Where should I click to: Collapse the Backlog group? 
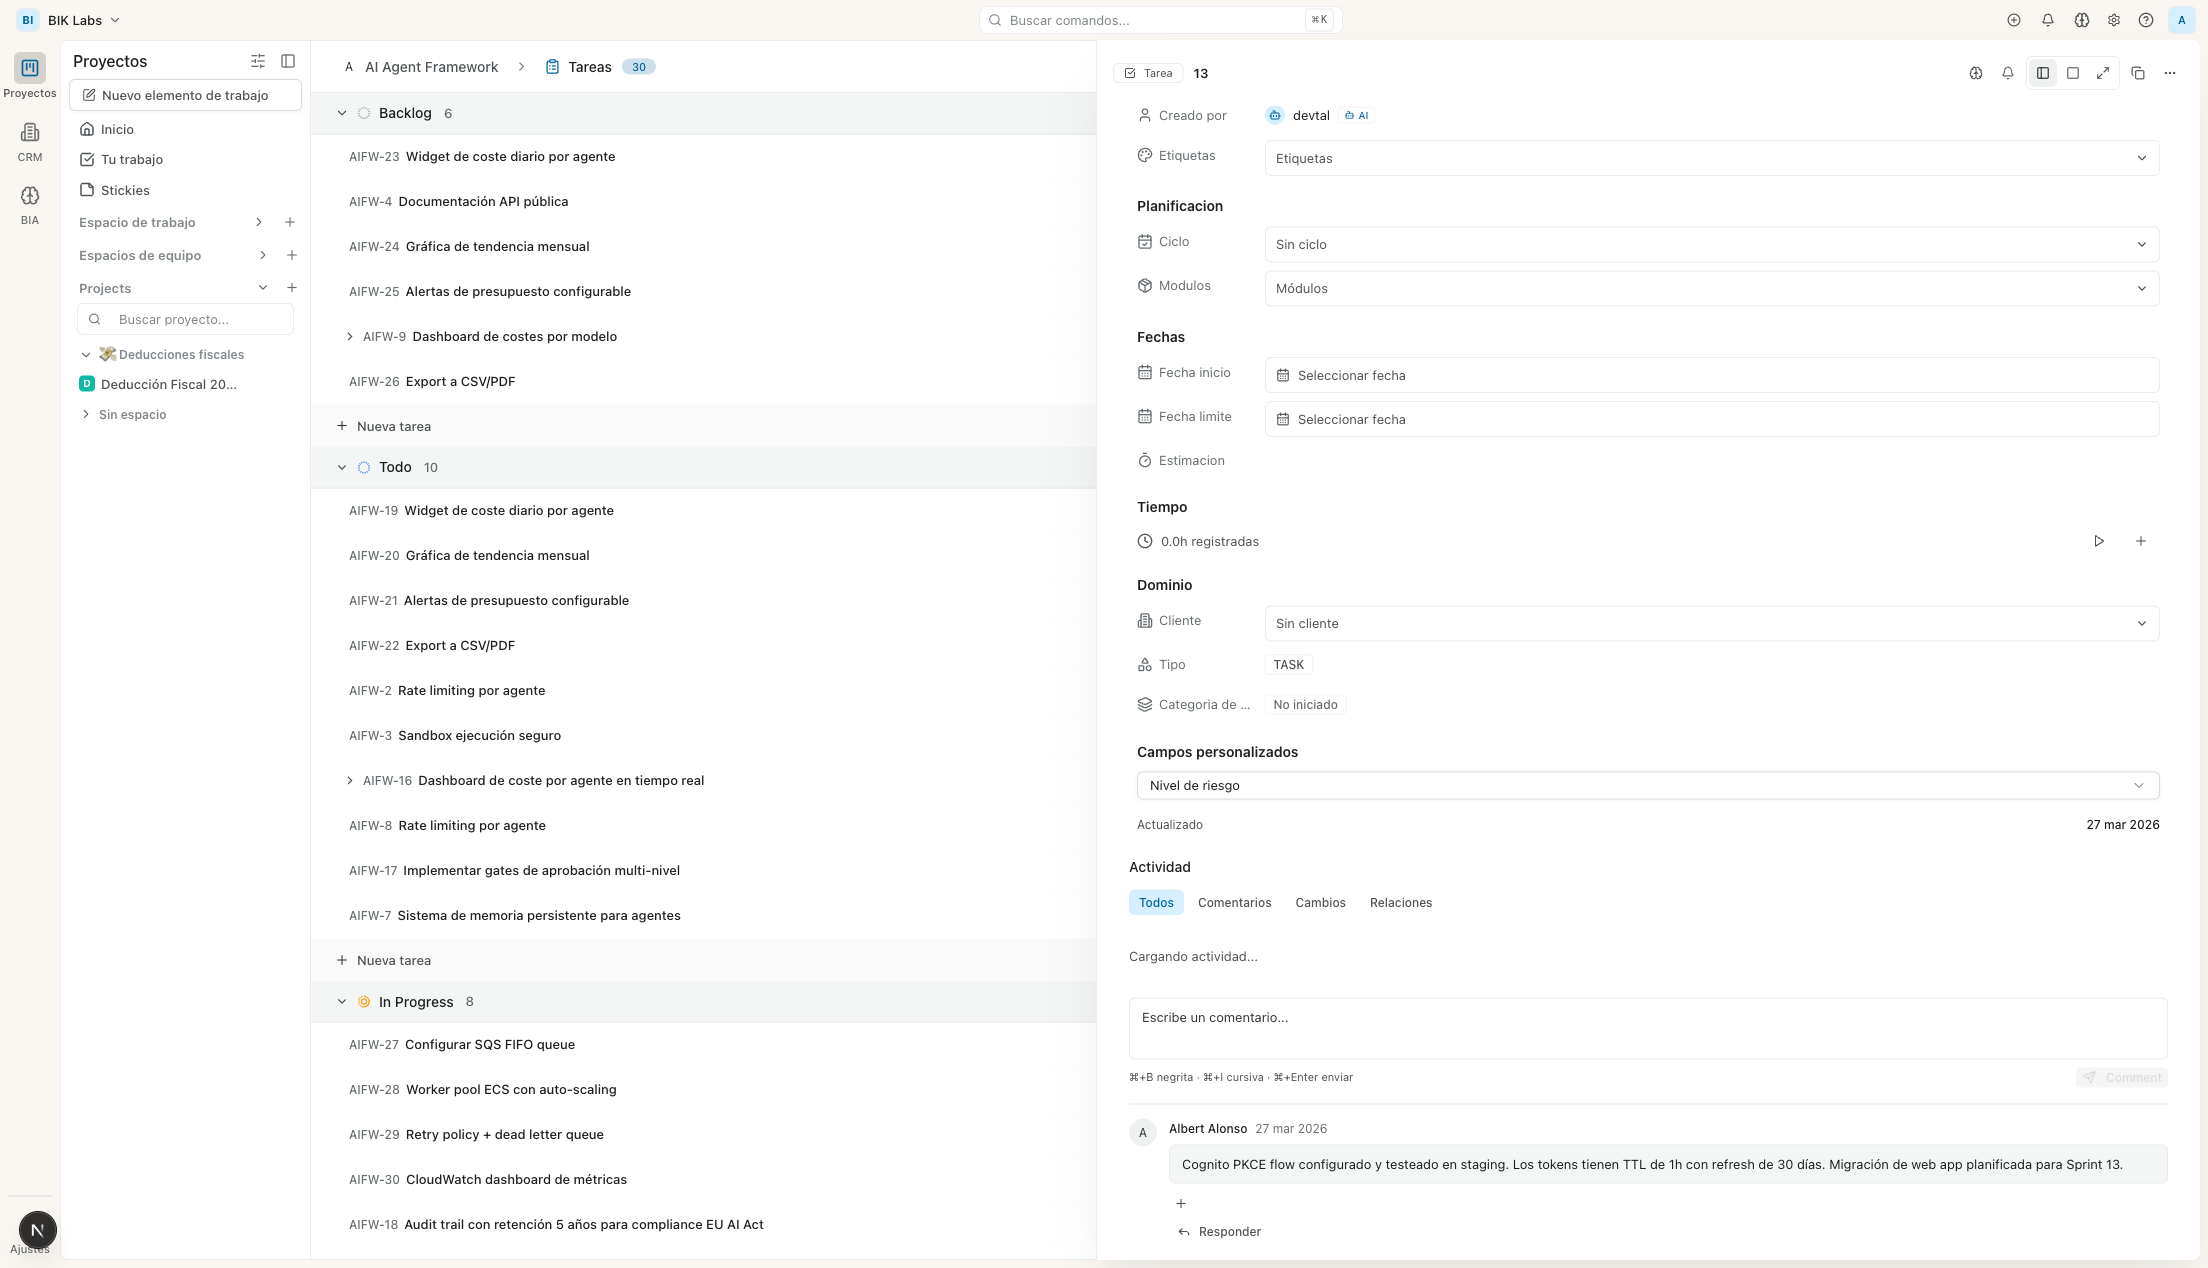342,113
